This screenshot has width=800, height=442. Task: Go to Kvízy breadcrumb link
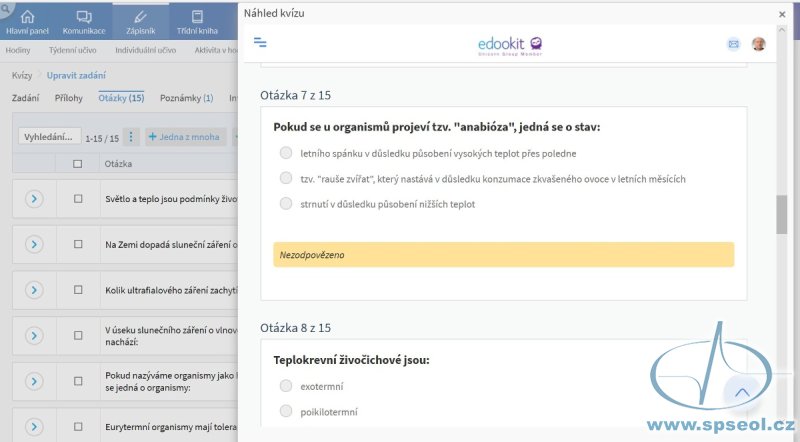click(22, 76)
